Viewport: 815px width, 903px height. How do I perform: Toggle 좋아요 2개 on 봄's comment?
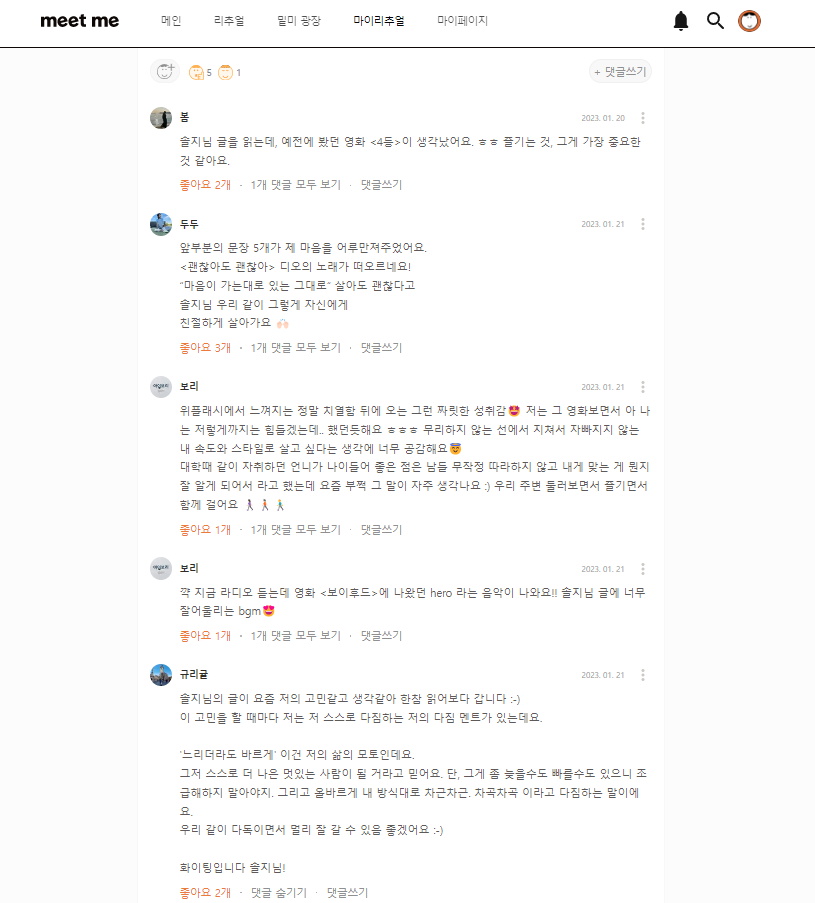coord(205,185)
